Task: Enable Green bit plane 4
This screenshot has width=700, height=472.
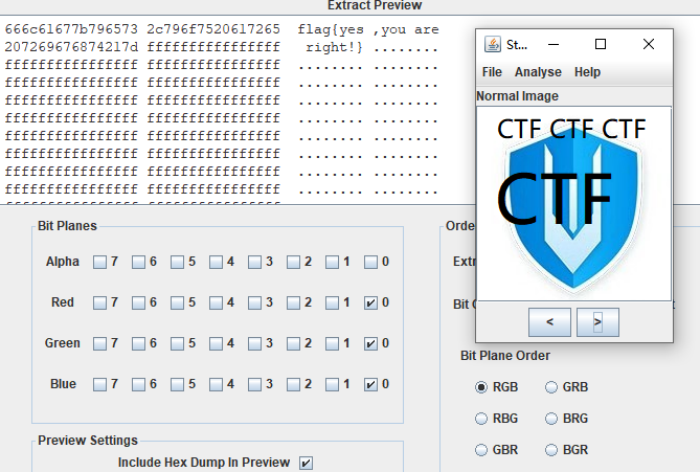Action: point(216,343)
